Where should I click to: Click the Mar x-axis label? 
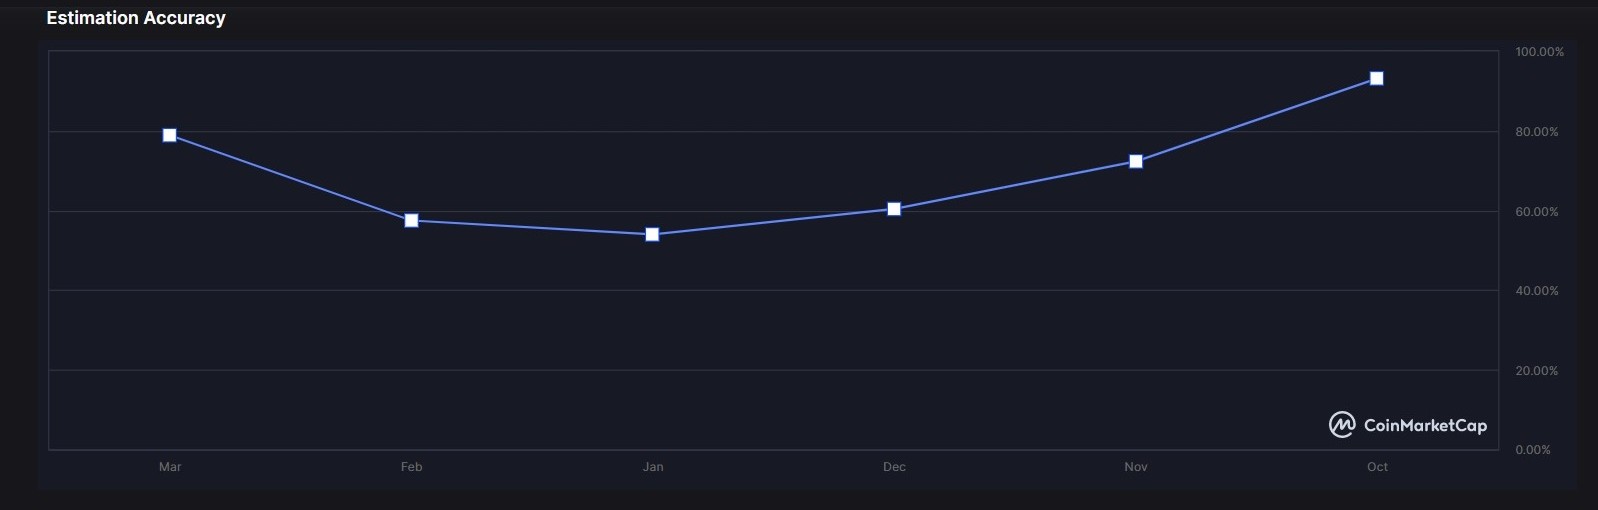tap(170, 467)
